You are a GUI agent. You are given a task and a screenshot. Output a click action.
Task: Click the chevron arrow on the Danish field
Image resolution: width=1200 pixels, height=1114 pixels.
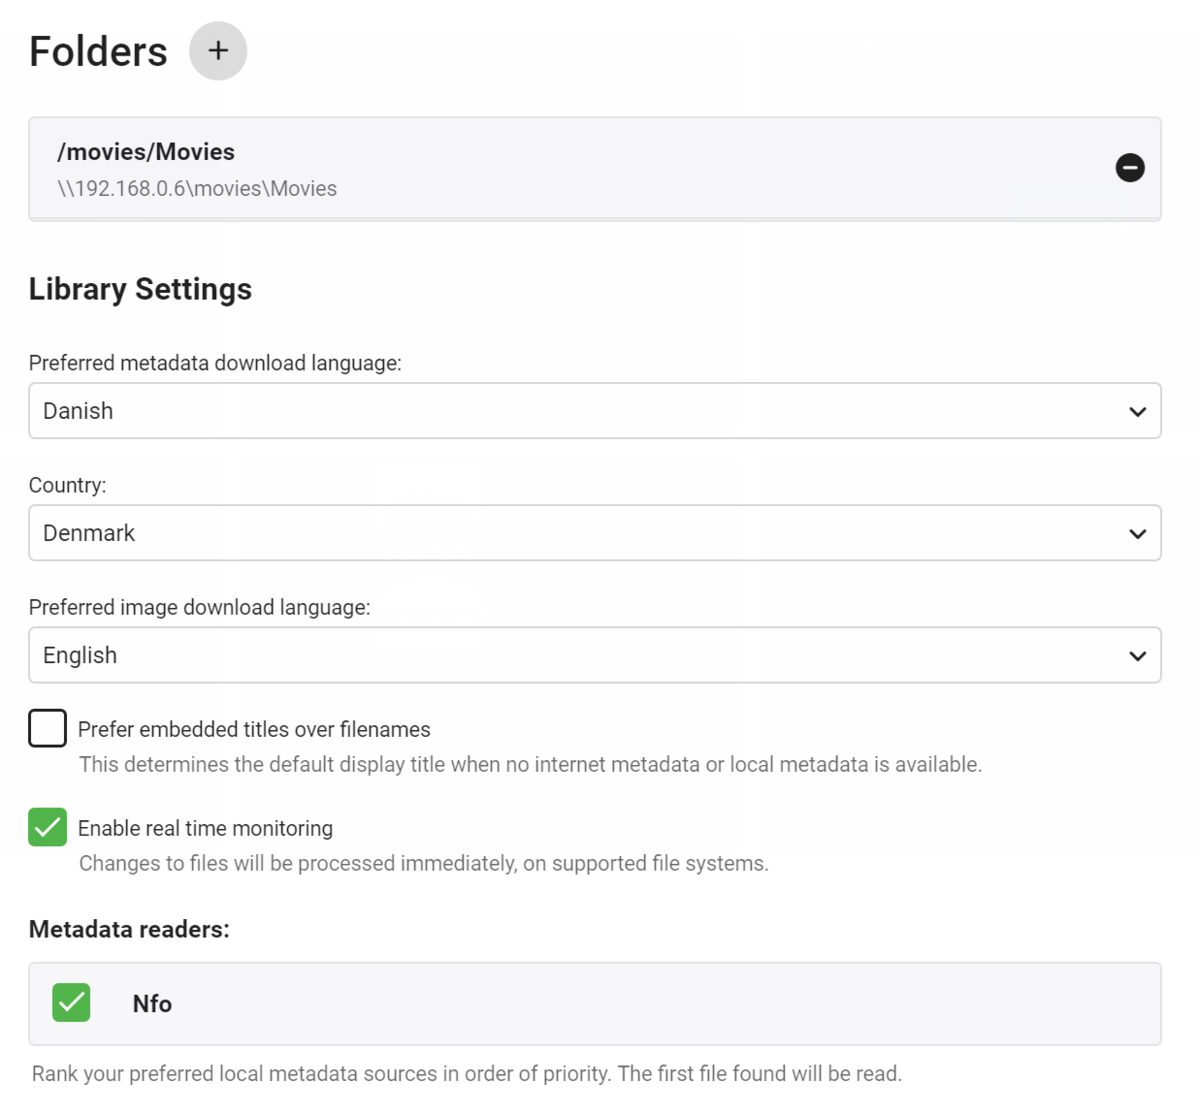(x=1137, y=412)
